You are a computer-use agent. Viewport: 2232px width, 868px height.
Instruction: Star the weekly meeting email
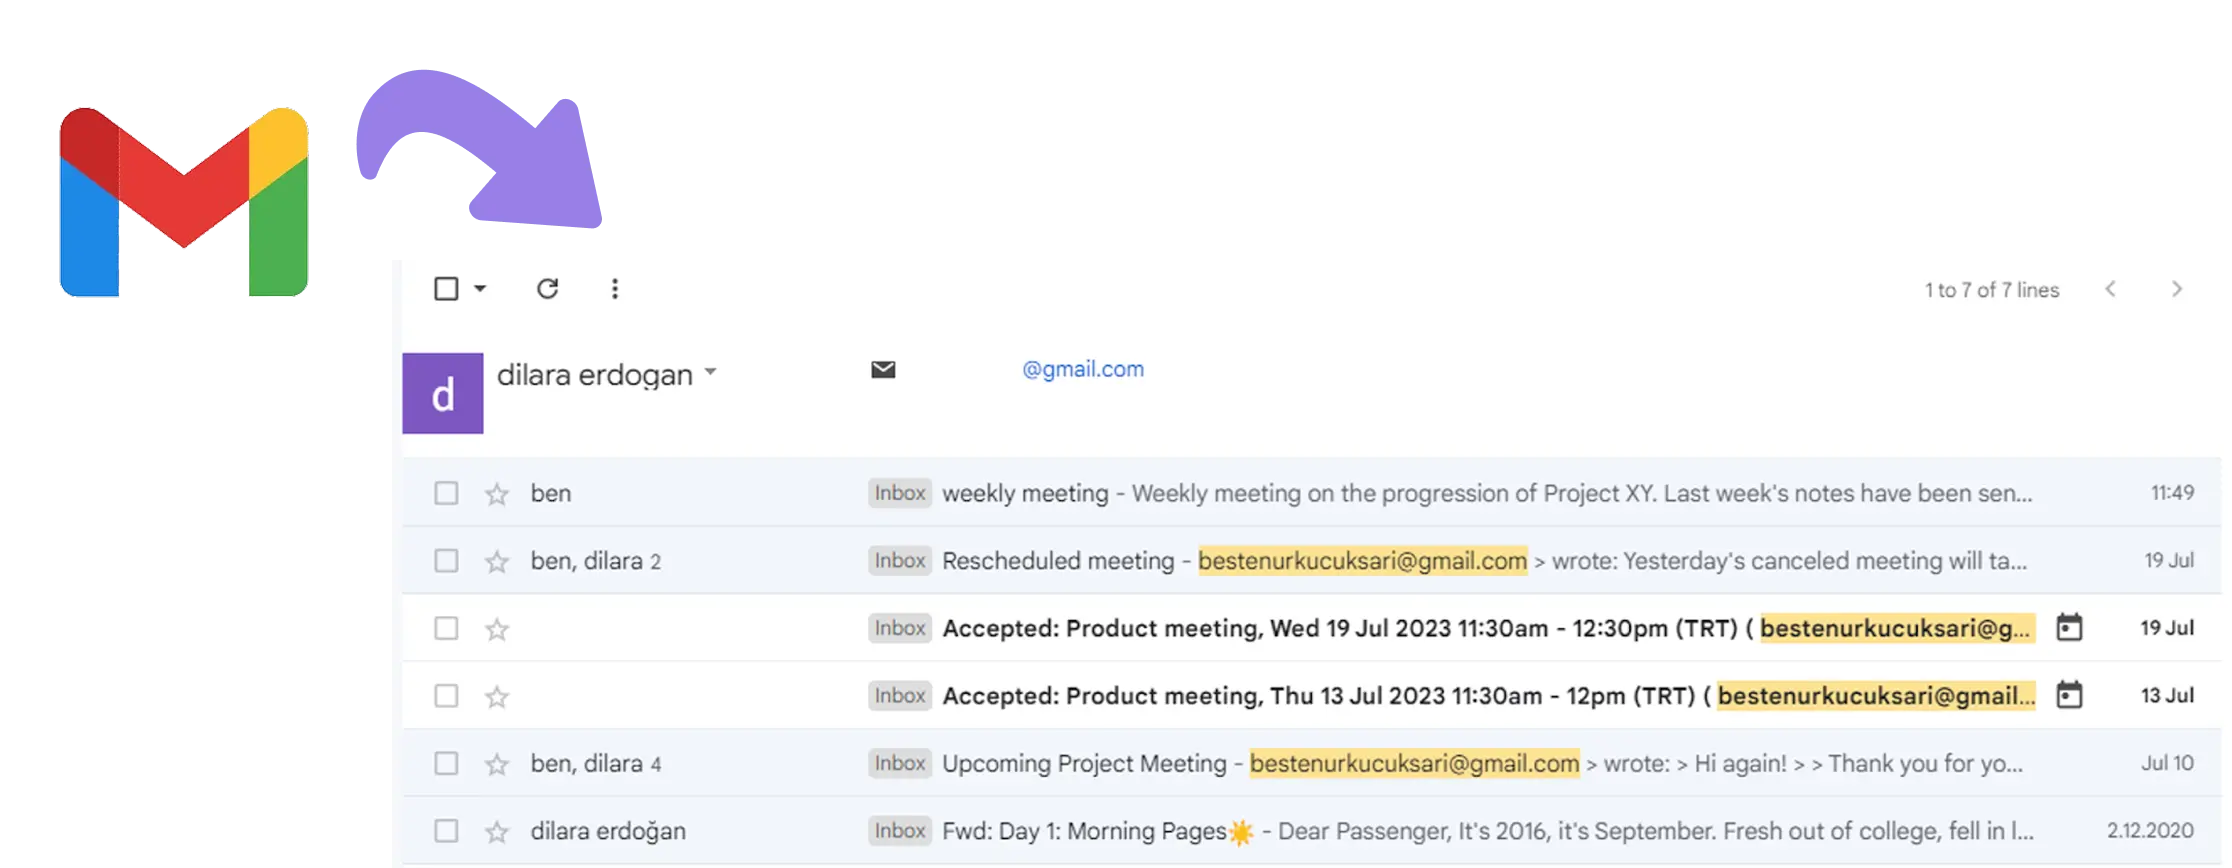[497, 493]
